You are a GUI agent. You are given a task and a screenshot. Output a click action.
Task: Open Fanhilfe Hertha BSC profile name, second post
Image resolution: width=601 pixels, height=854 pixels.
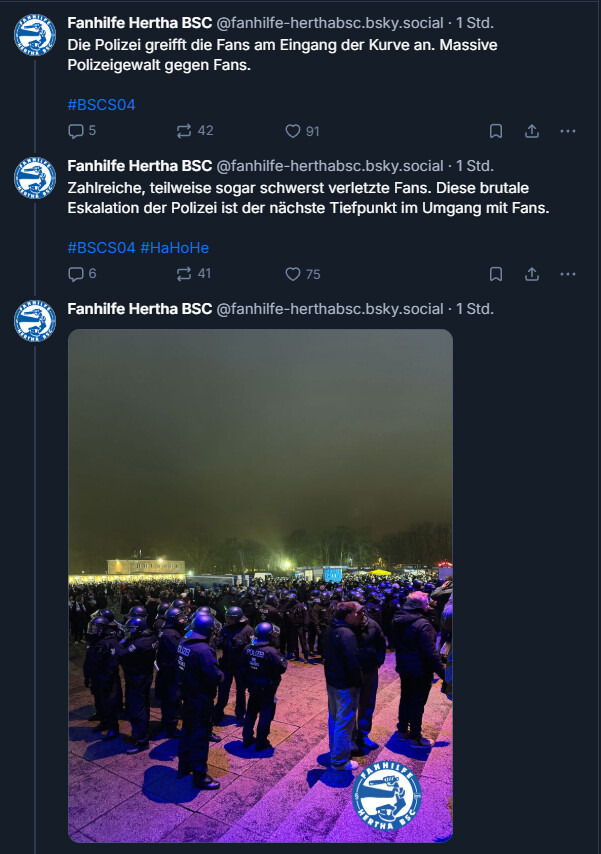tap(139, 166)
